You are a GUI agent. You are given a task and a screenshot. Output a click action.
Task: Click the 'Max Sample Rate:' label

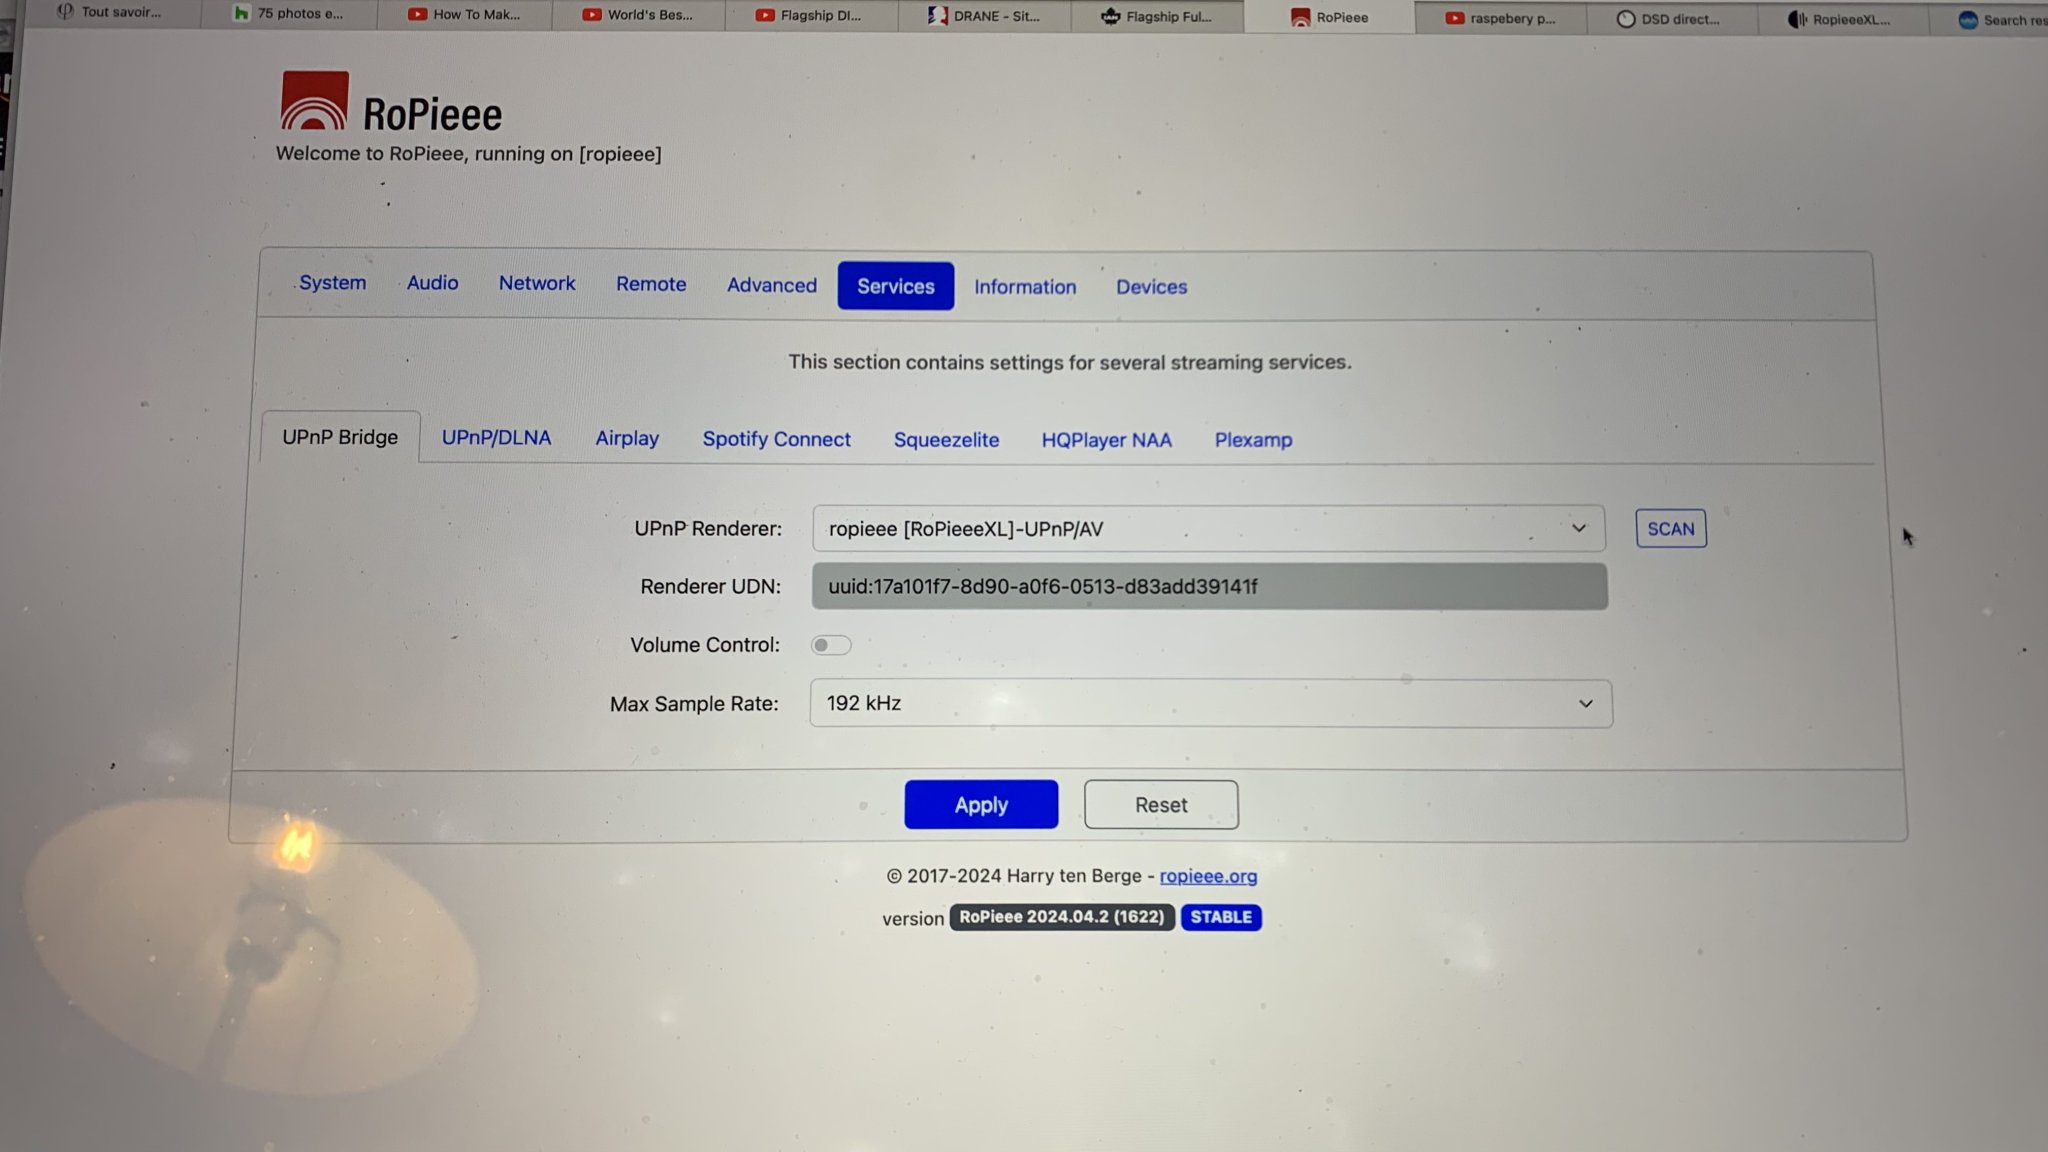click(694, 704)
